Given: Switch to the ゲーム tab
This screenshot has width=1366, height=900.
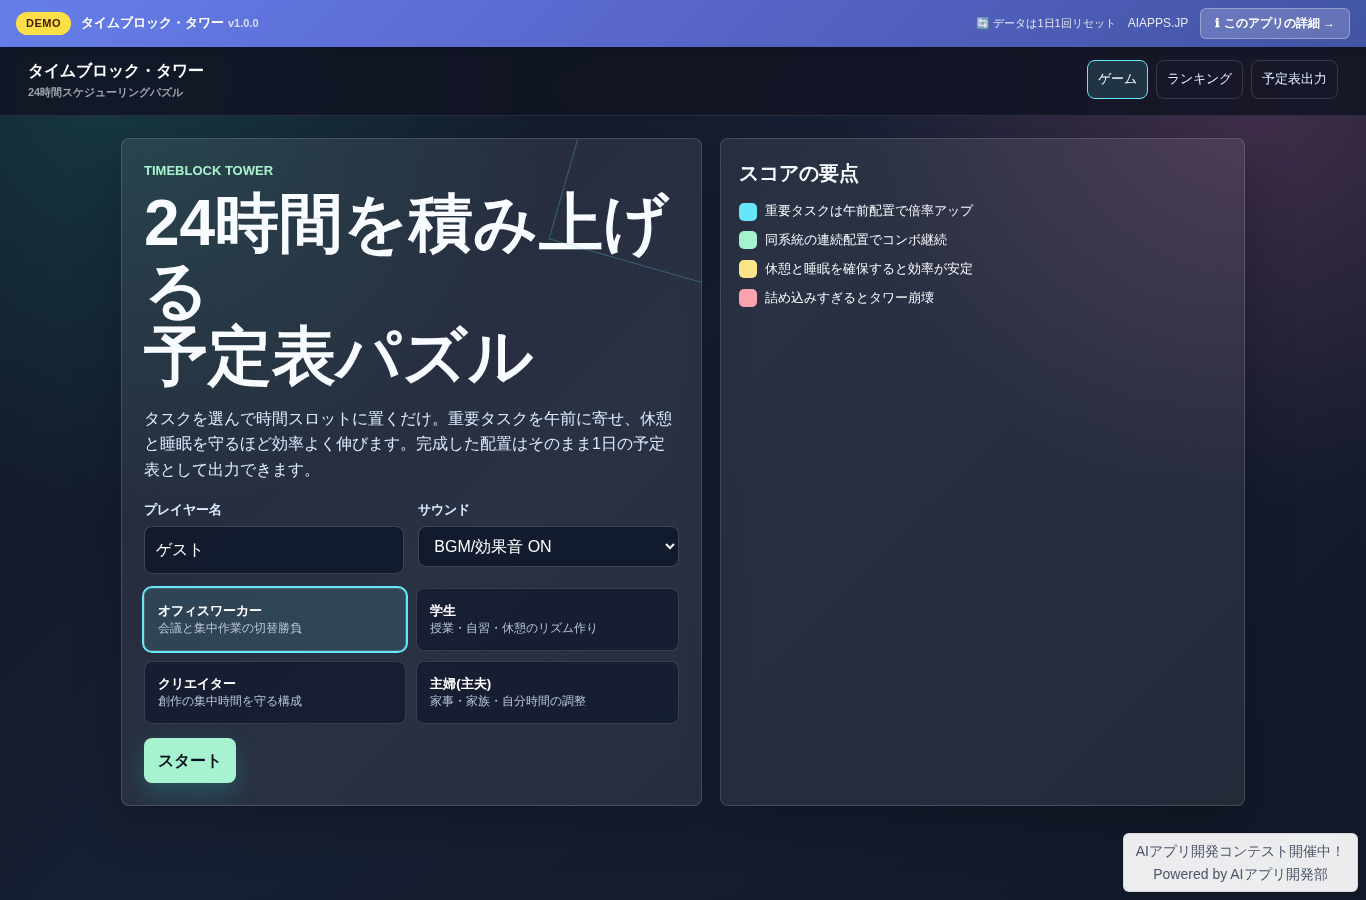Looking at the screenshot, I should click(x=1117, y=79).
